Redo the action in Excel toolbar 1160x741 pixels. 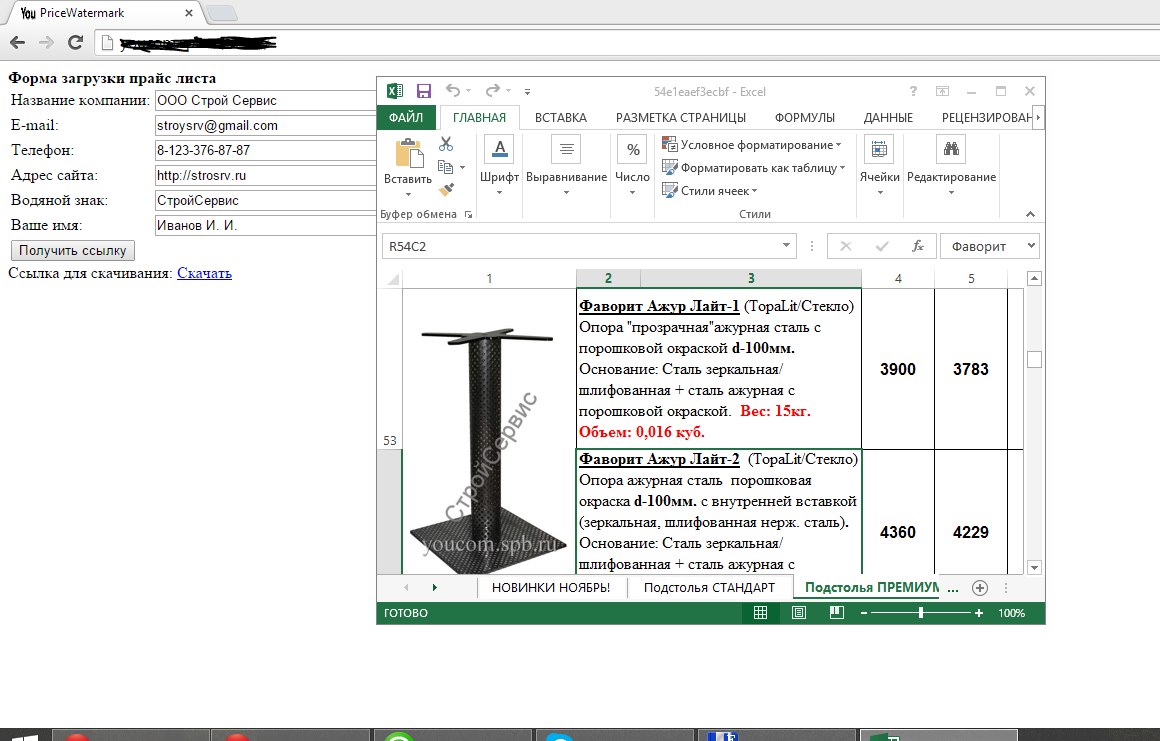(x=493, y=90)
